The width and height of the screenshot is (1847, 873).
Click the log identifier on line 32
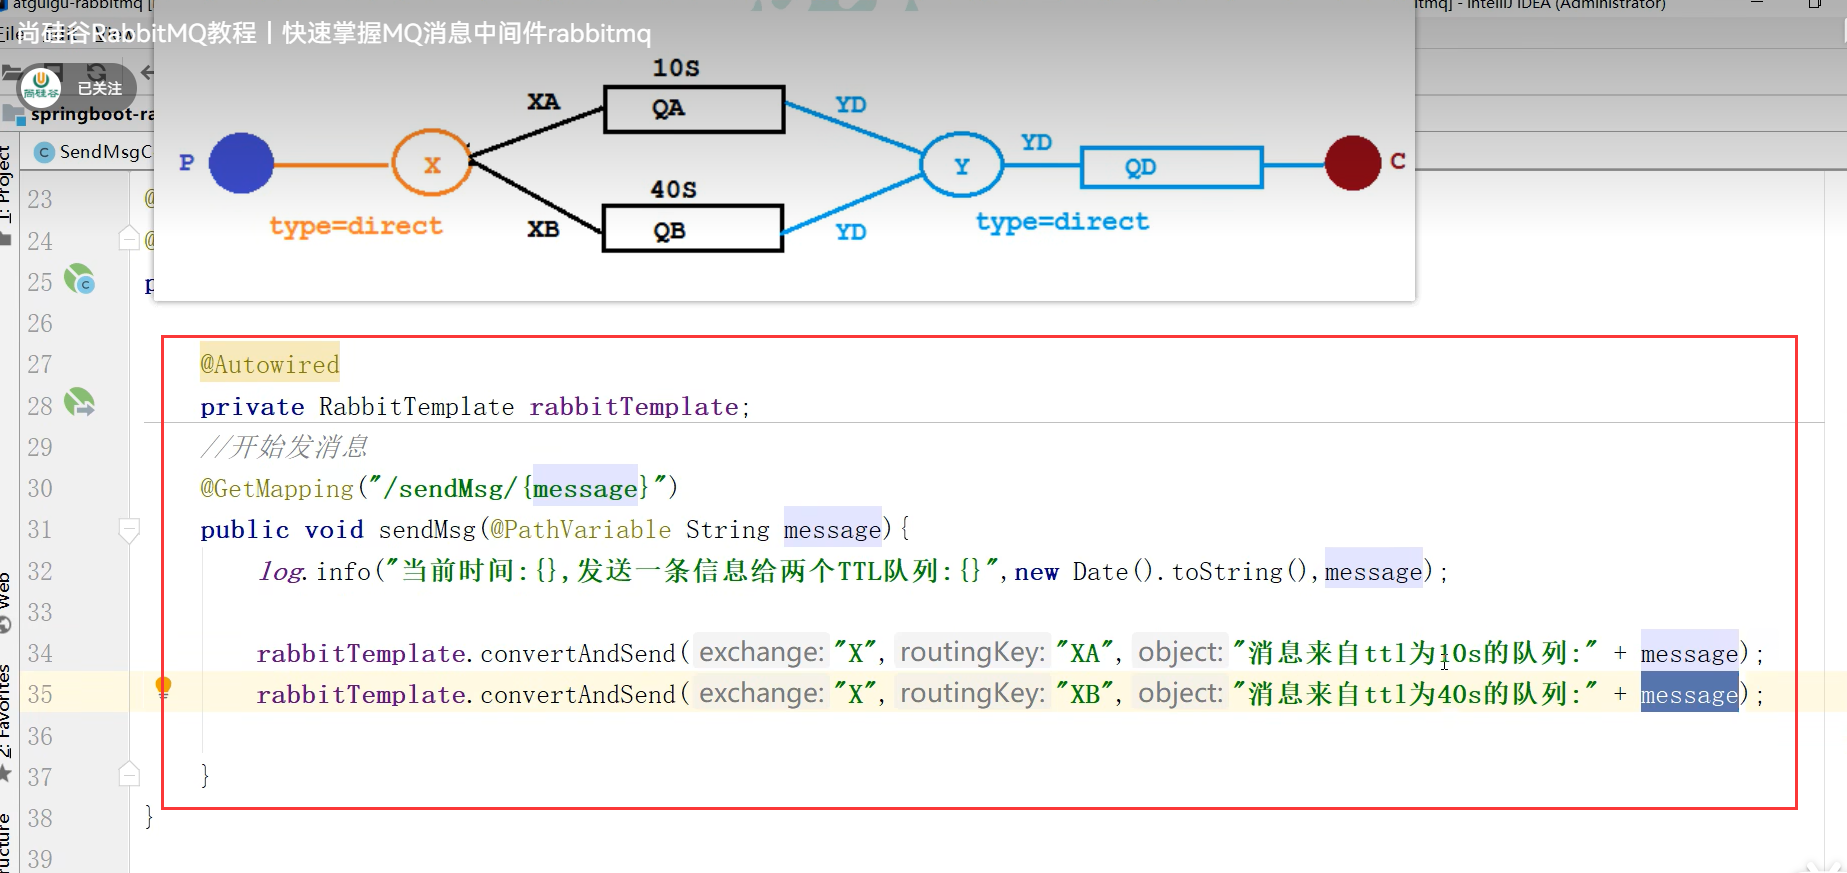(281, 572)
